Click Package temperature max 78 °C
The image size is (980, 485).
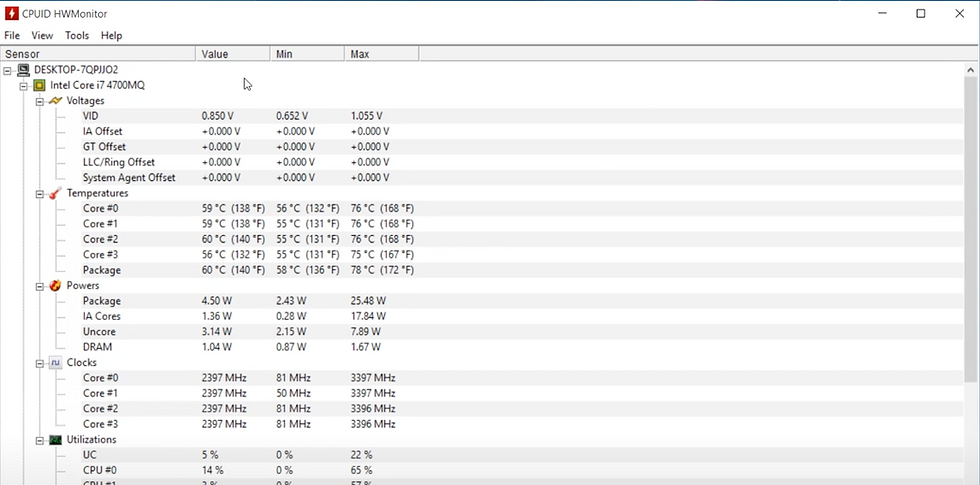tap(382, 271)
